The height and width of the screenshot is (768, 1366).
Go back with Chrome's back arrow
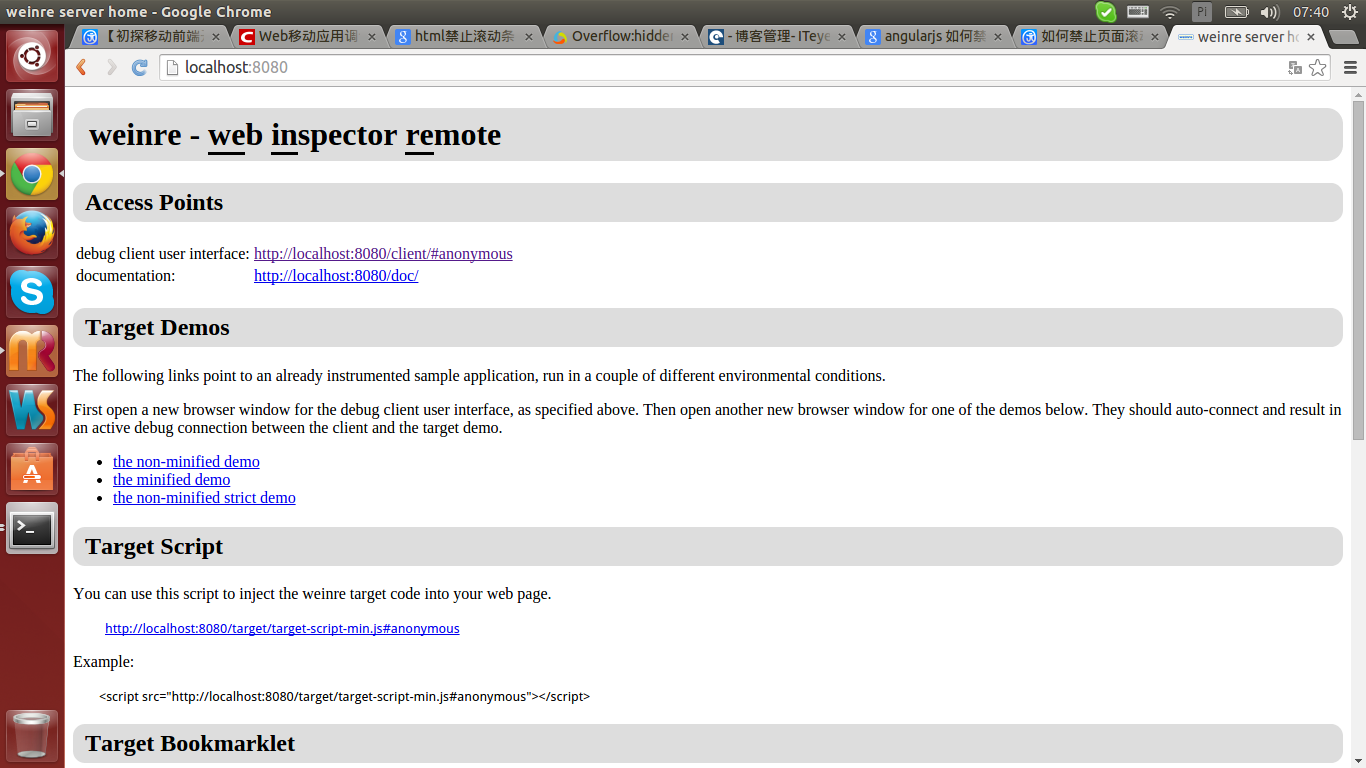(x=82, y=67)
